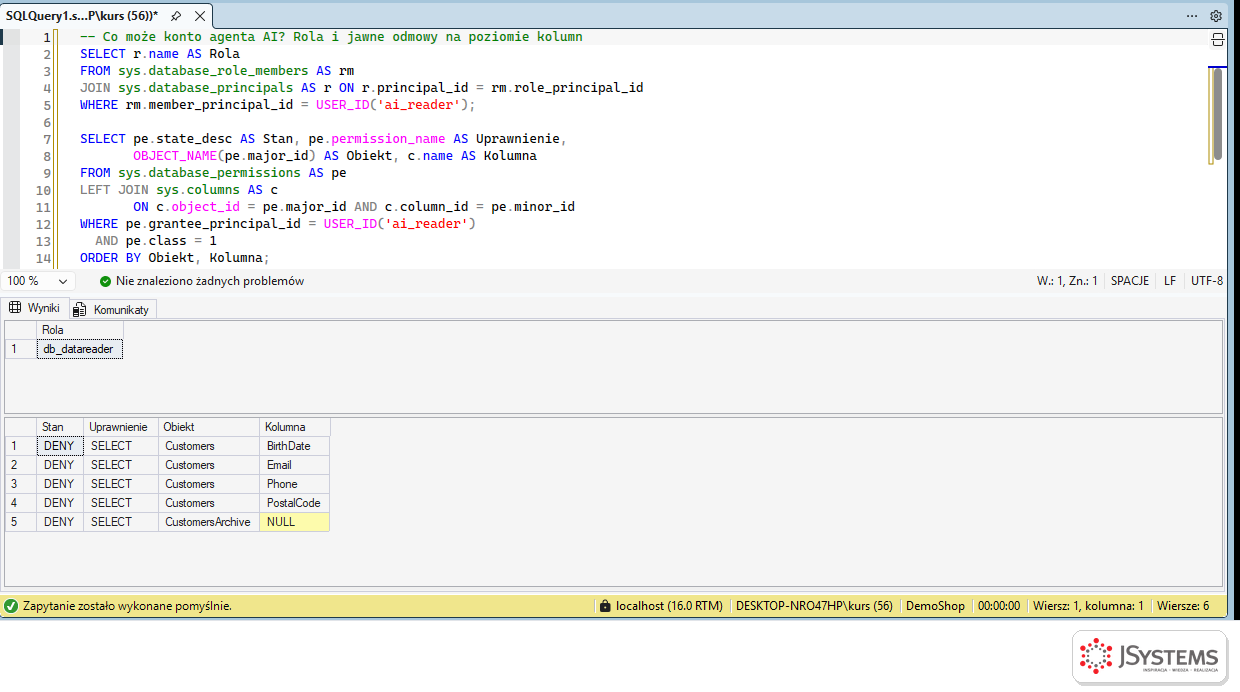The image size is (1240, 692).
Task: Click the editor vertical scrollbar thumb
Action: tap(1217, 114)
